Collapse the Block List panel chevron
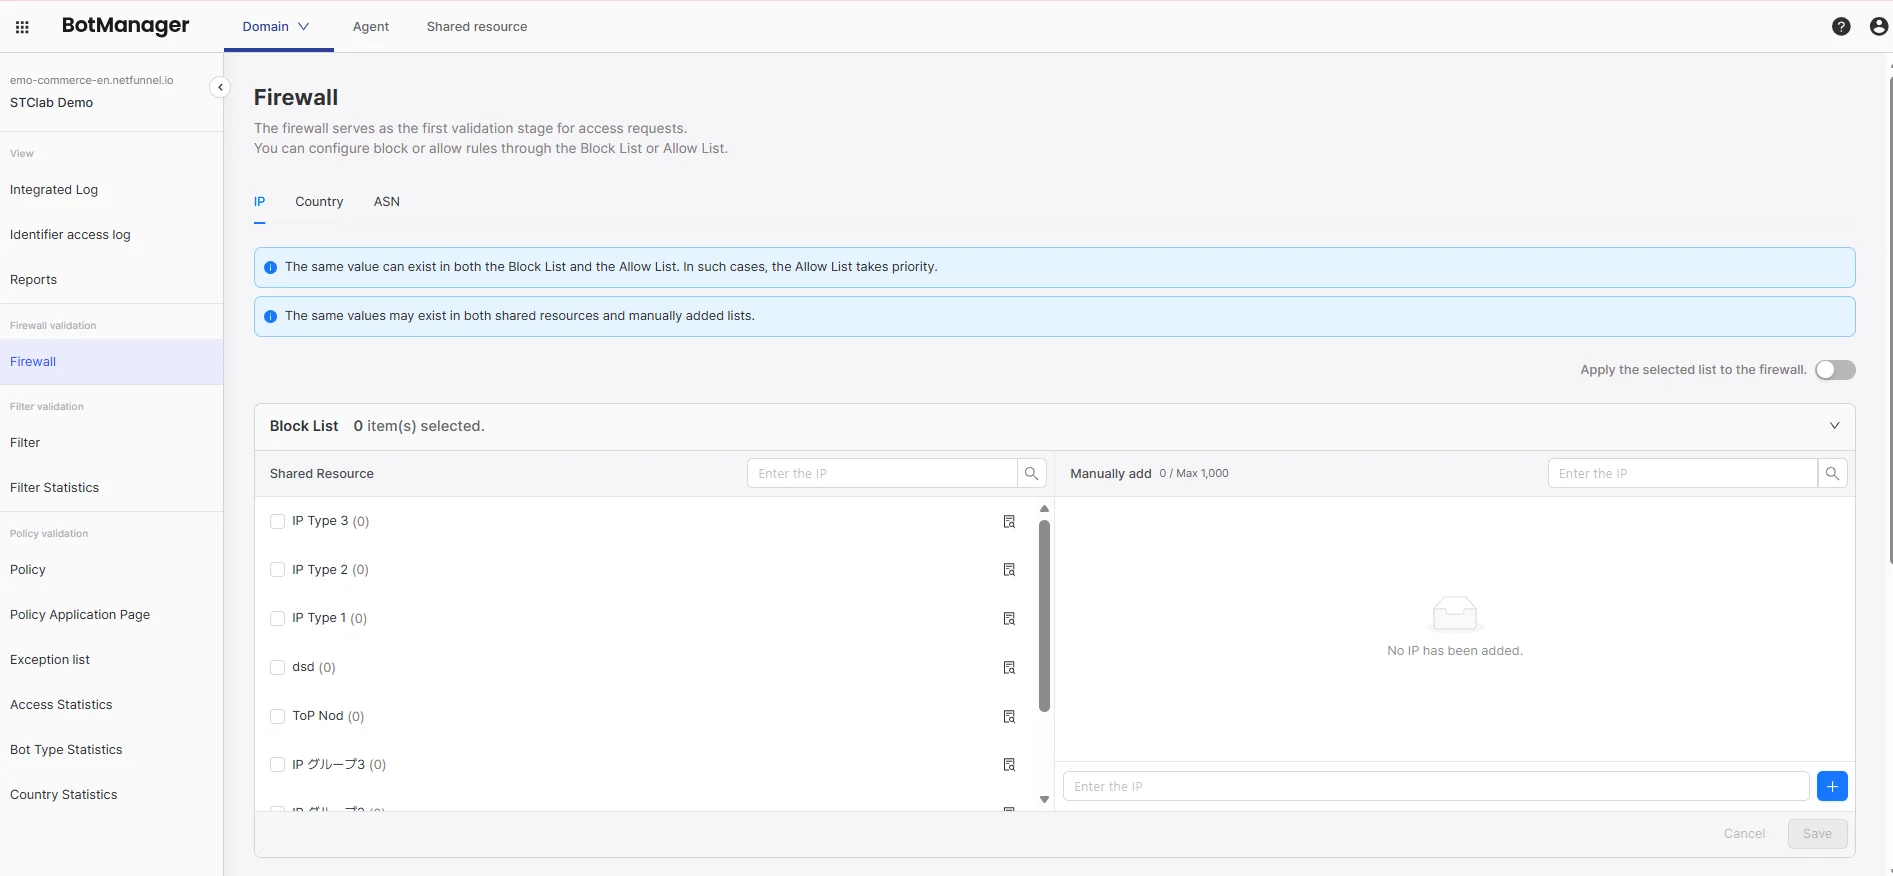 coord(1834,426)
